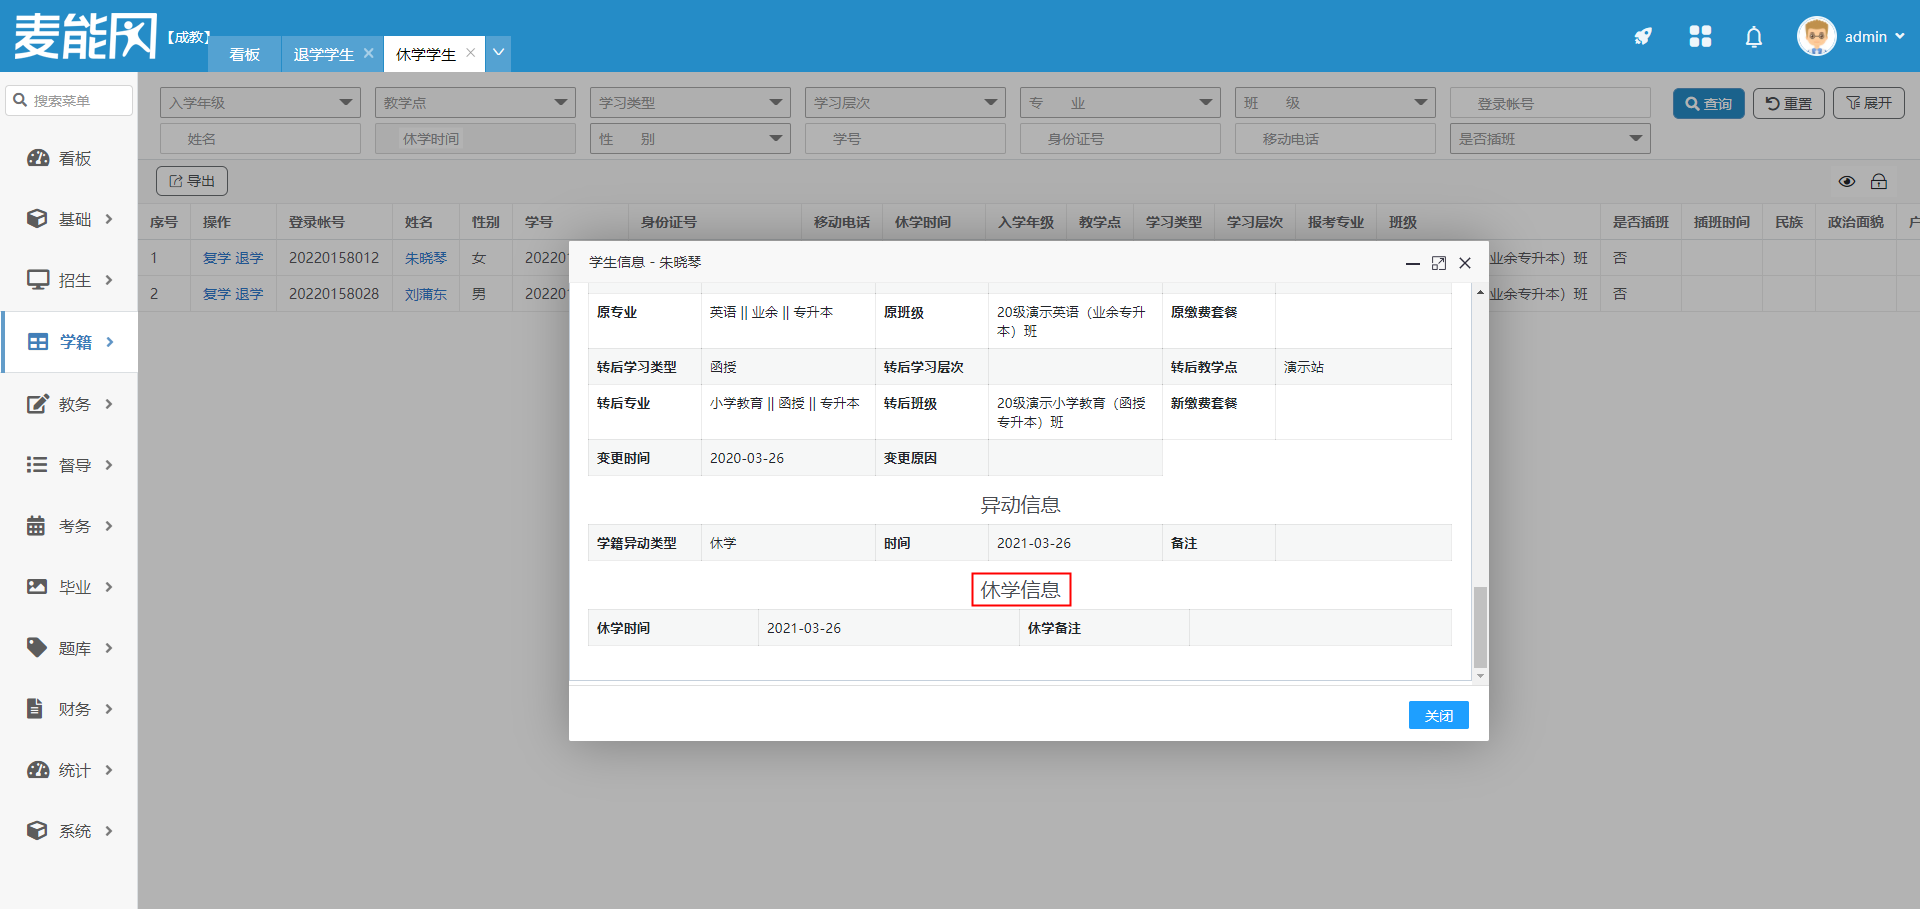Open the 是否插班 dropdown
Screen dimensions: 1920x909
coord(1549,139)
